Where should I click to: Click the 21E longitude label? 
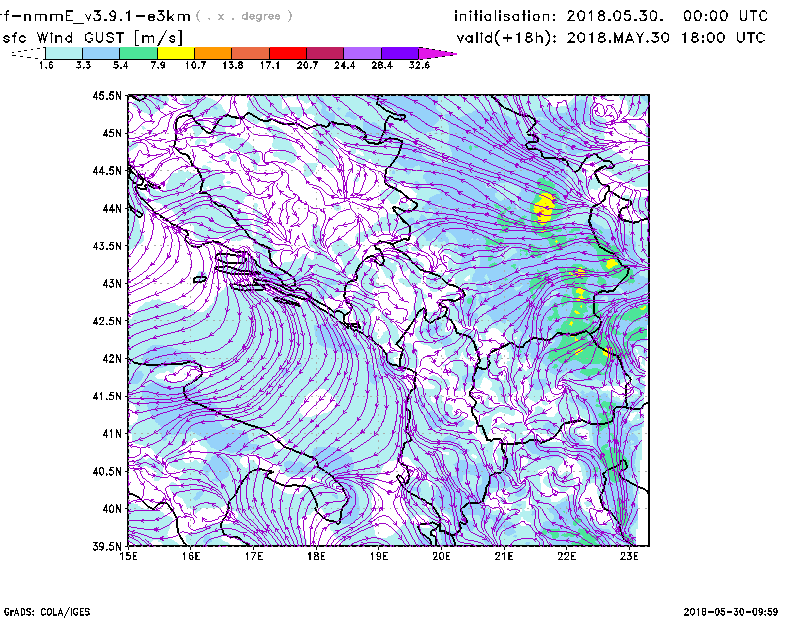pyautogui.click(x=504, y=556)
